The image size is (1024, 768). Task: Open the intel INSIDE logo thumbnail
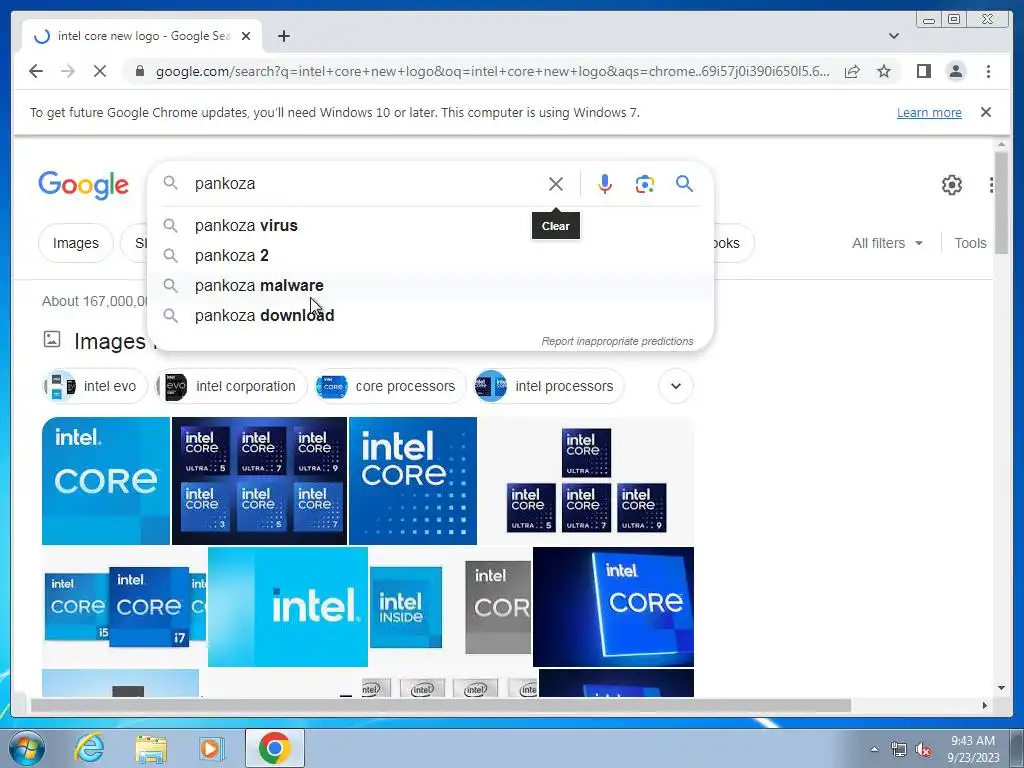coord(406,607)
